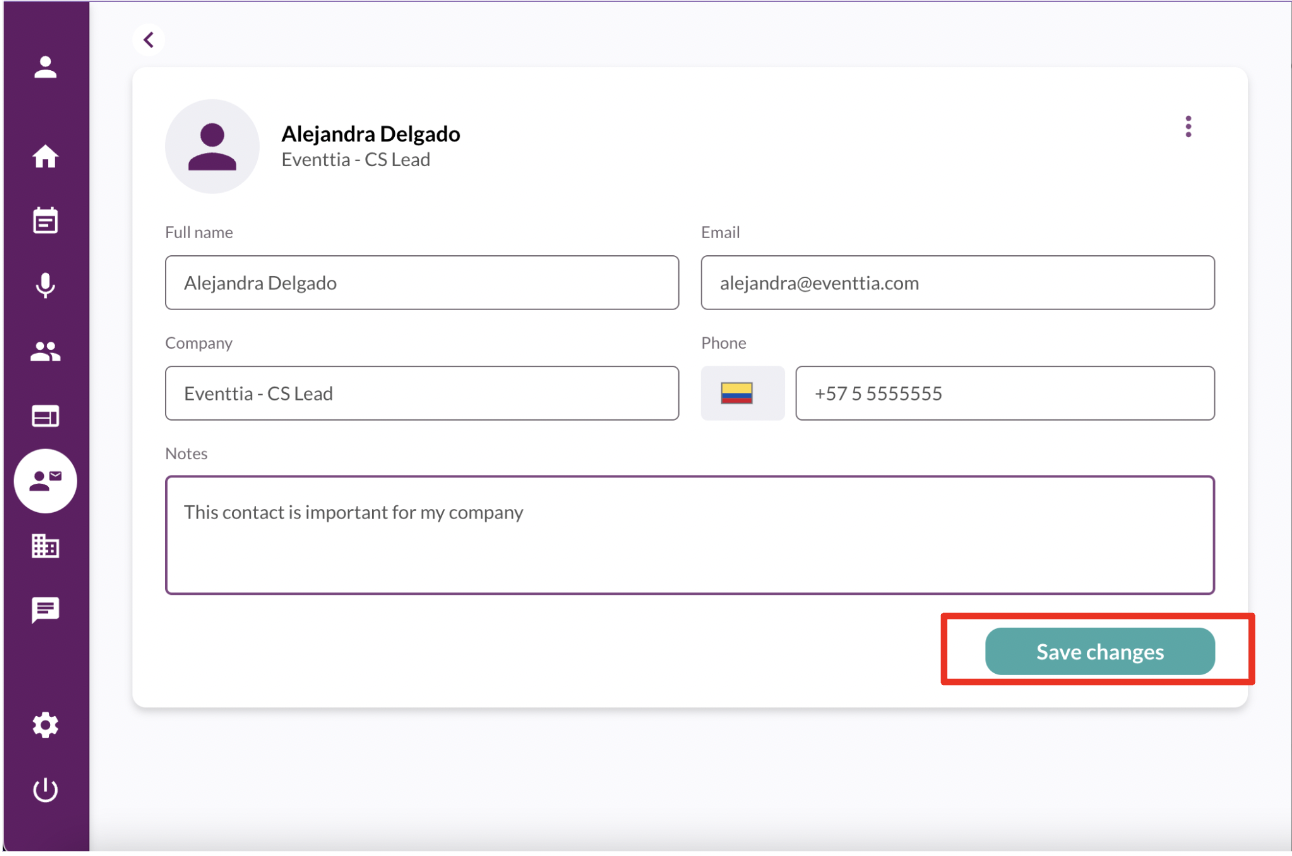Screen dimensions: 1292x856
Task: Go to the Home icon
Action: pos(45,157)
